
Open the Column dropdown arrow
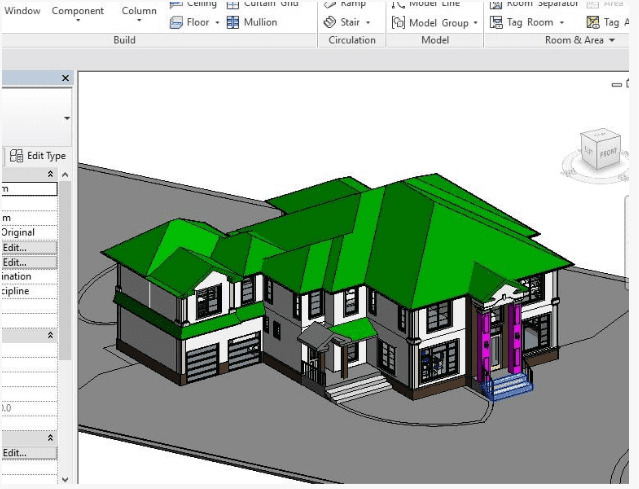pyautogui.click(x=139, y=24)
